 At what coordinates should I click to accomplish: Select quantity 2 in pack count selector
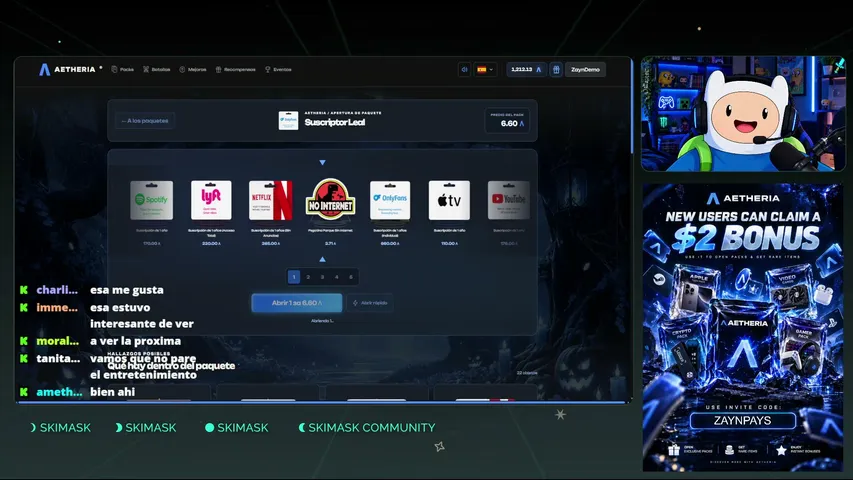(x=308, y=277)
